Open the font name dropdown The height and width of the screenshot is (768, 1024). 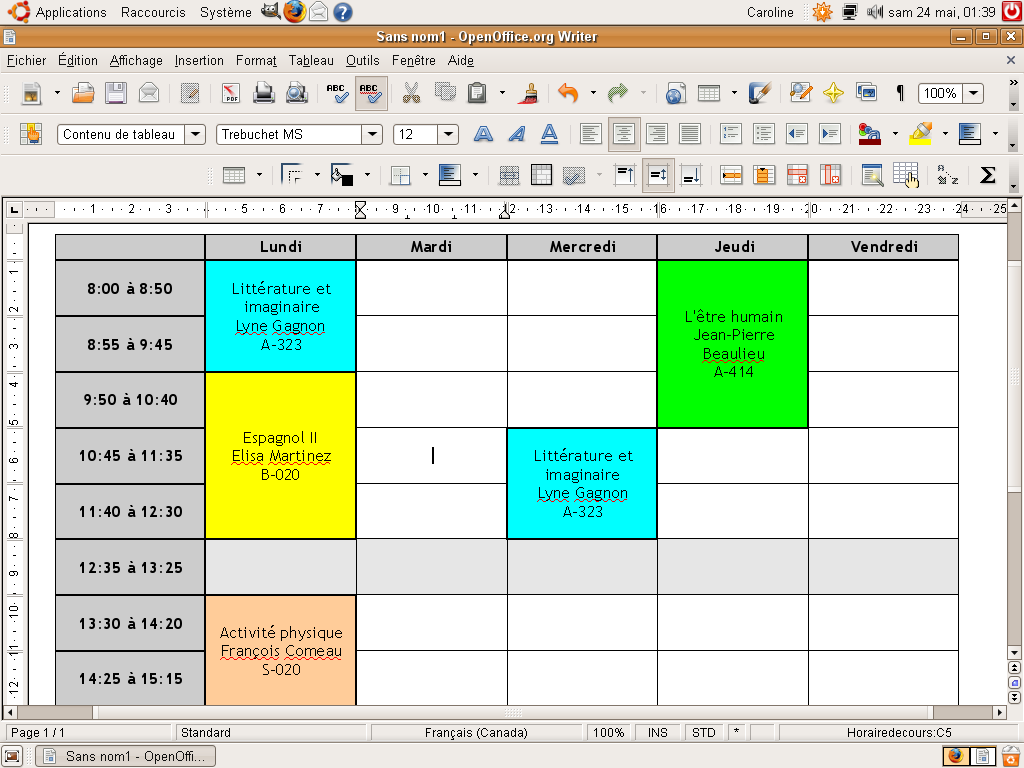click(372, 134)
